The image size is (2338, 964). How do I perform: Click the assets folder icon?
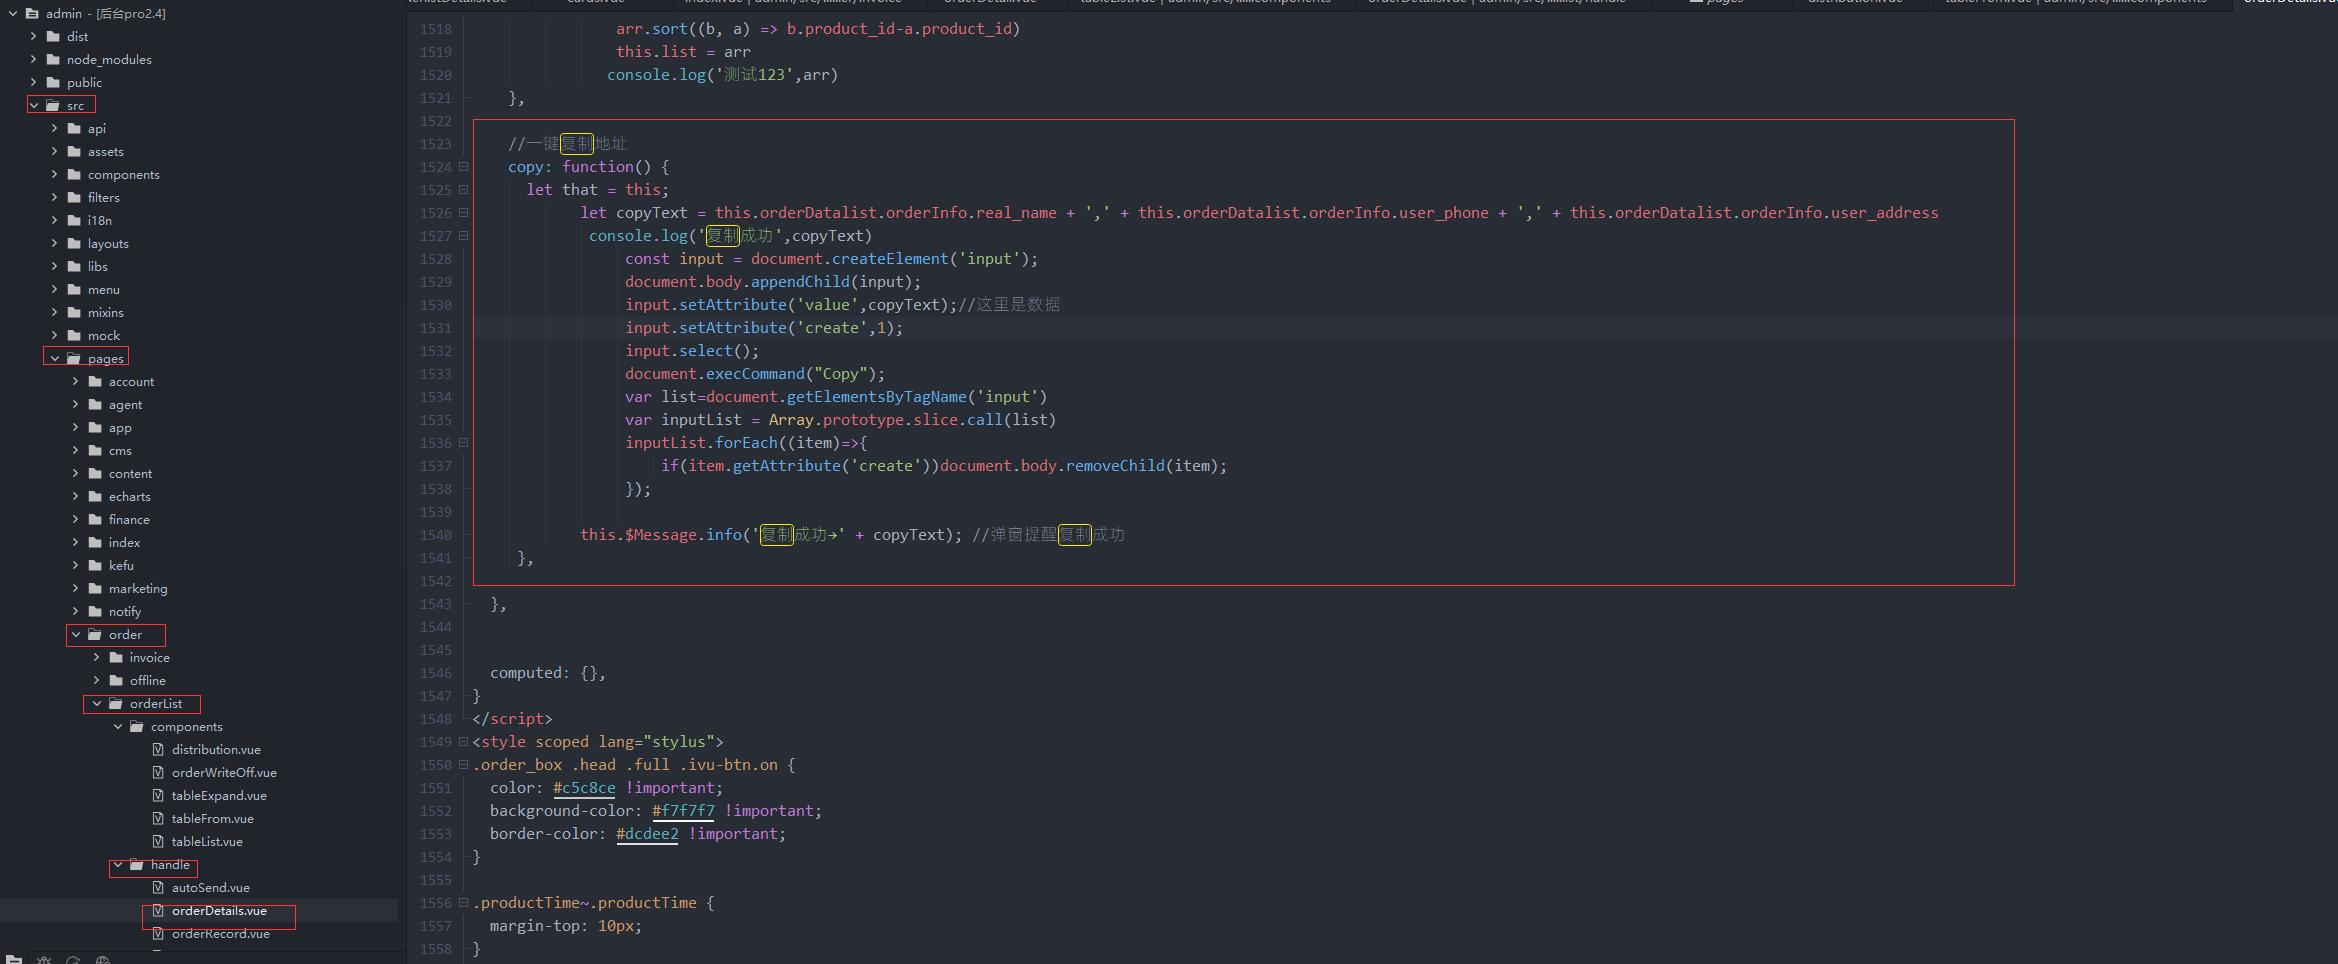pyautogui.click(x=74, y=151)
